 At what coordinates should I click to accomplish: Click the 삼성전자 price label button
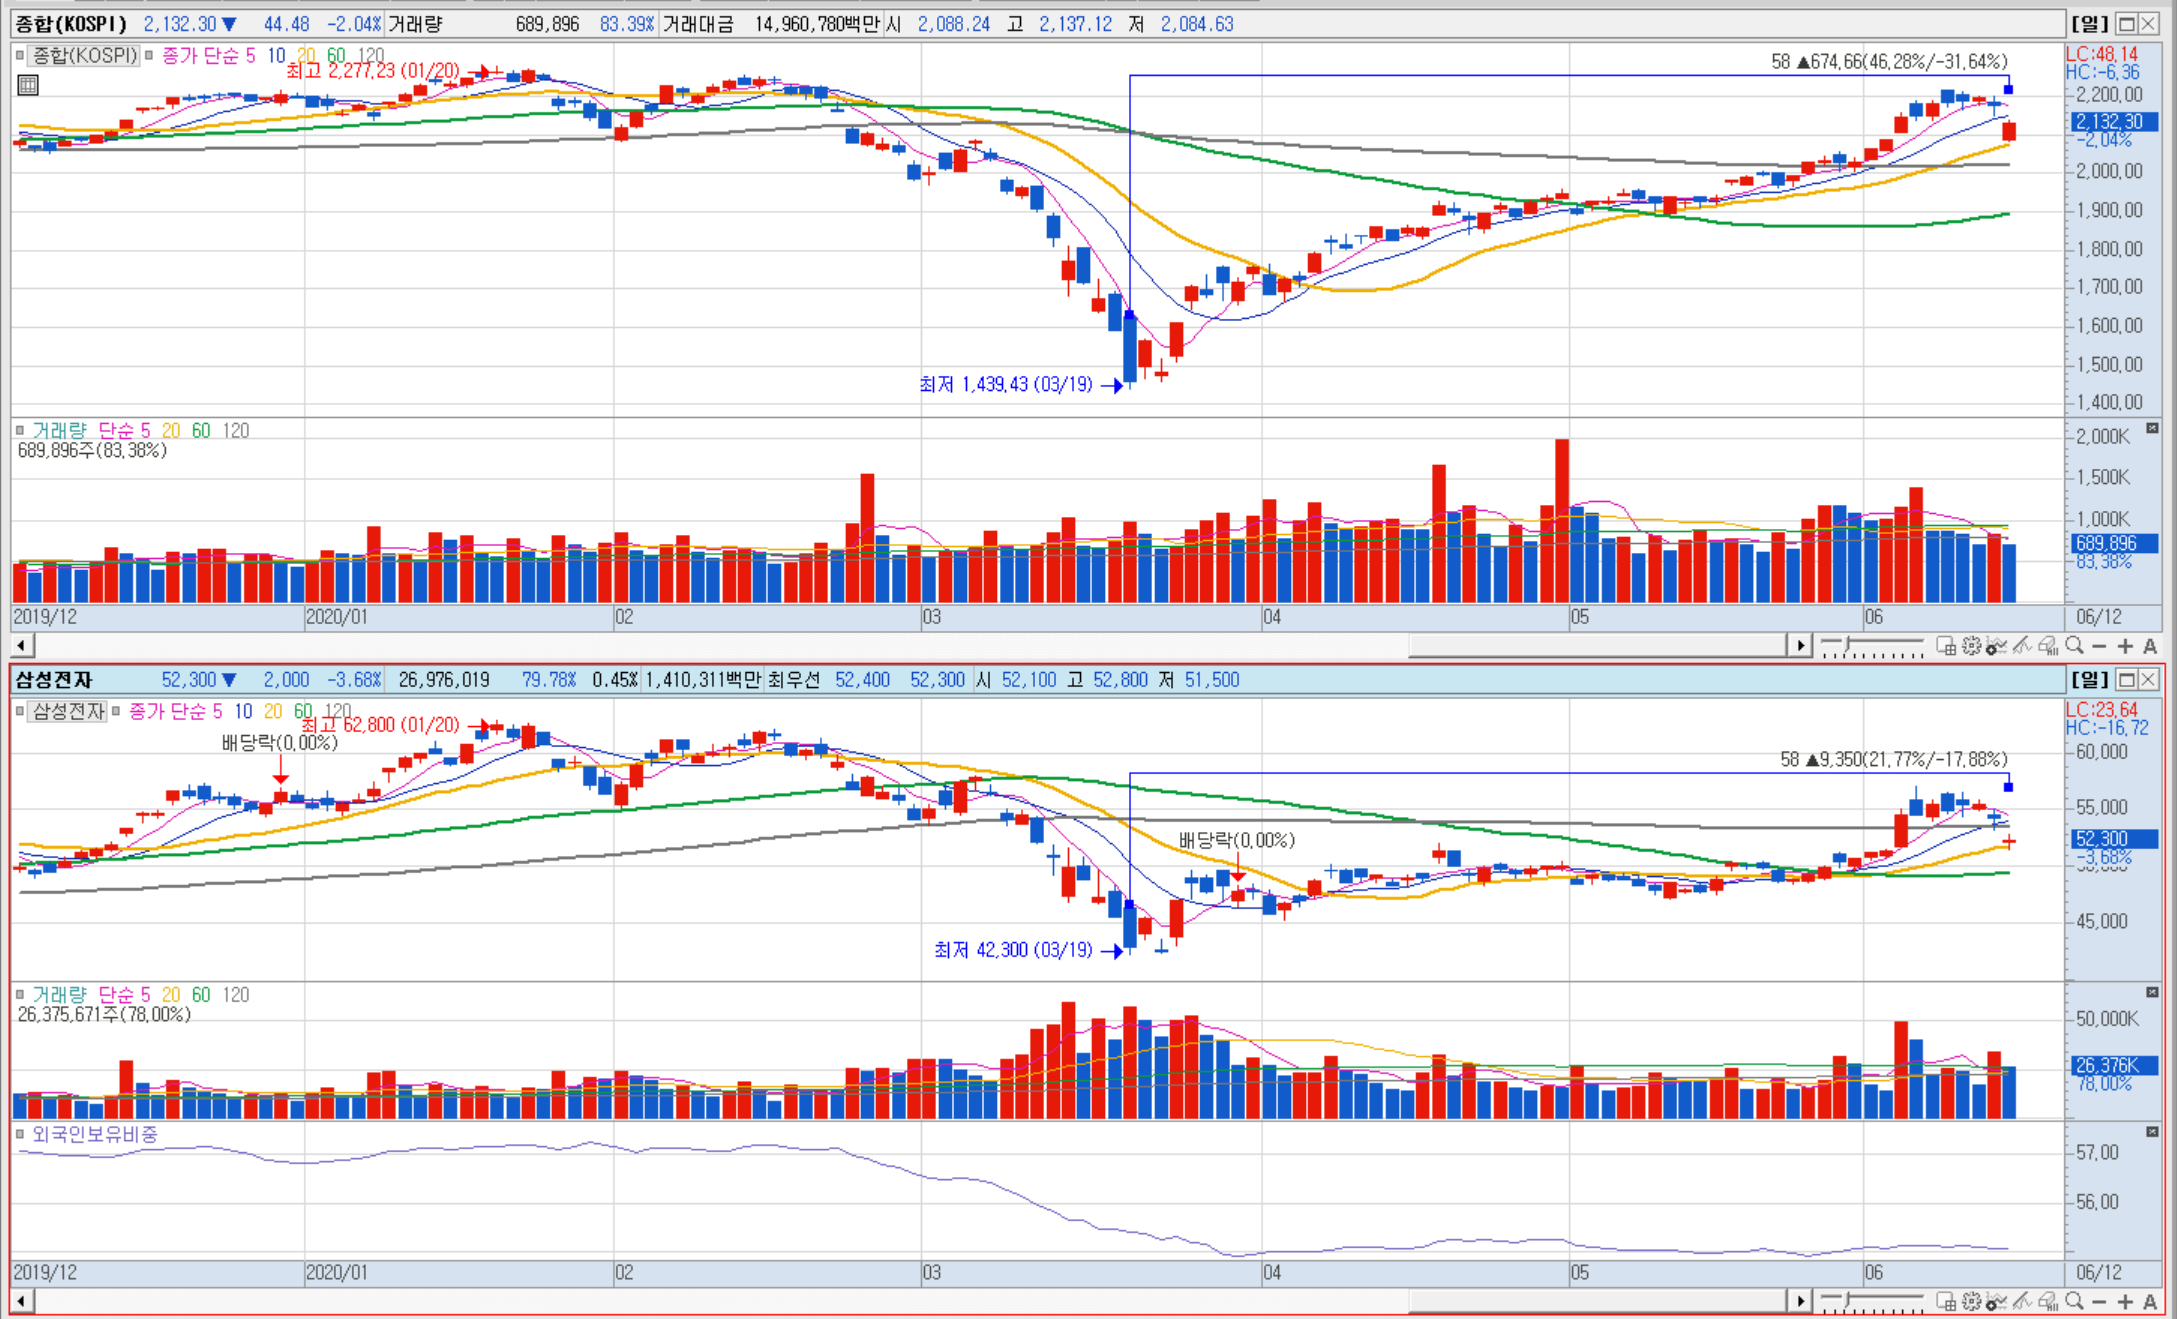(x=67, y=712)
